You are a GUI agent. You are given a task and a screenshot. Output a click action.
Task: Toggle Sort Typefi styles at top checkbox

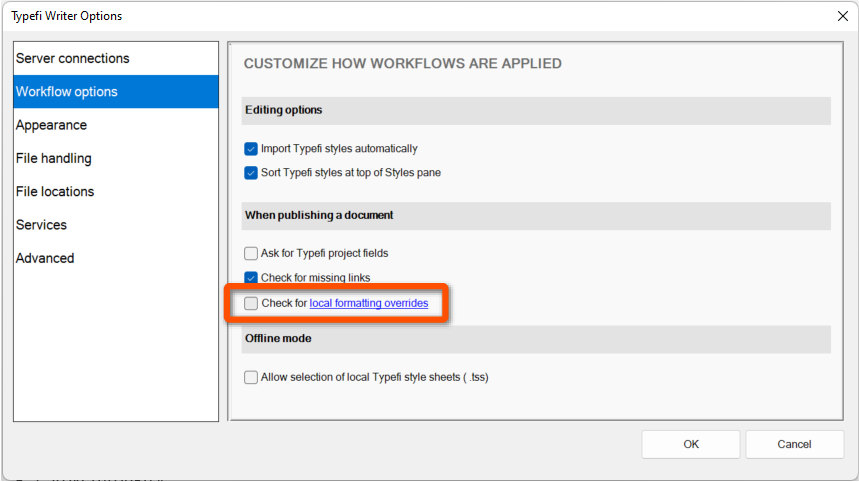click(251, 173)
